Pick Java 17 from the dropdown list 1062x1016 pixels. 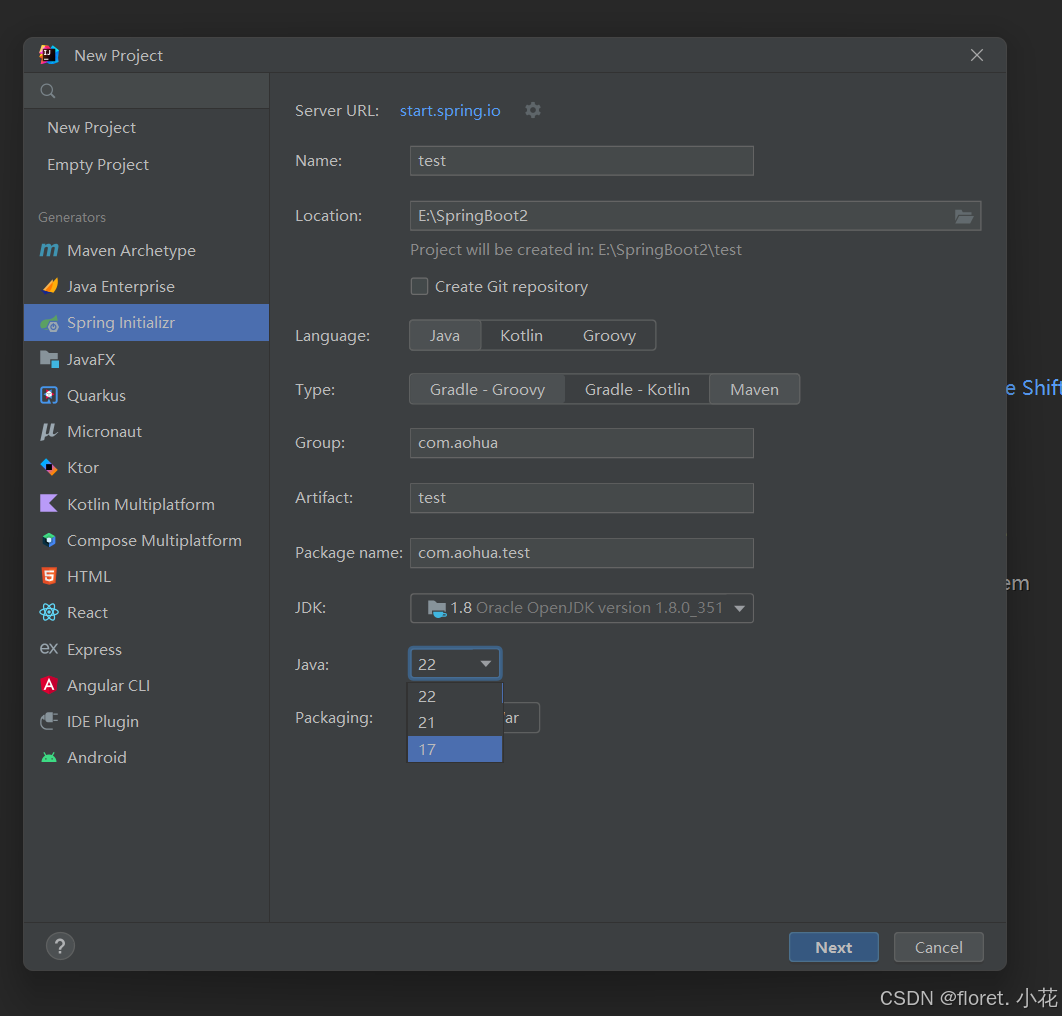[455, 749]
